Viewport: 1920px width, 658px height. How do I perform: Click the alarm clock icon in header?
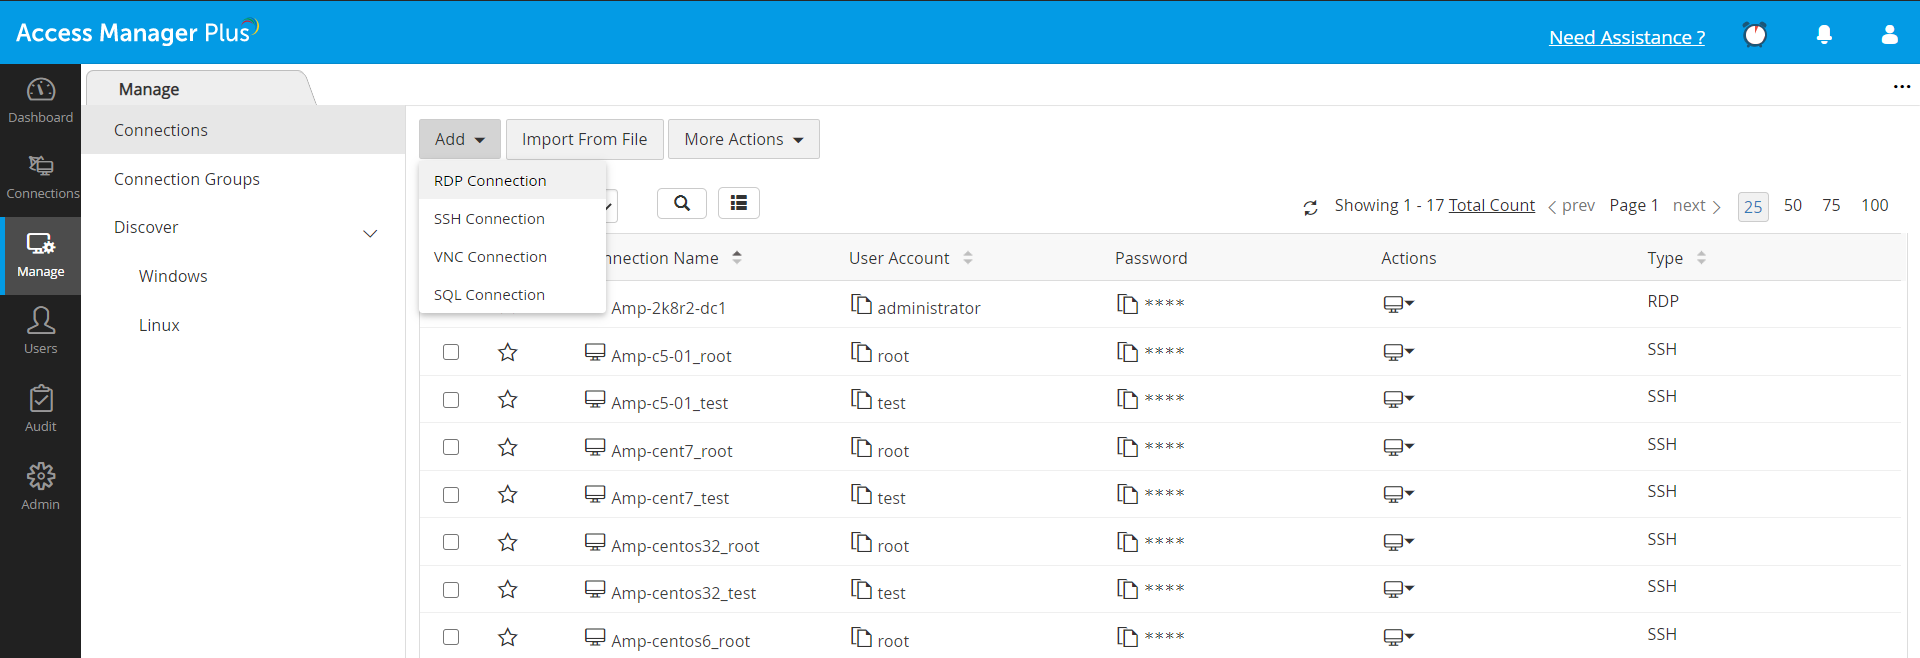coord(1755,35)
